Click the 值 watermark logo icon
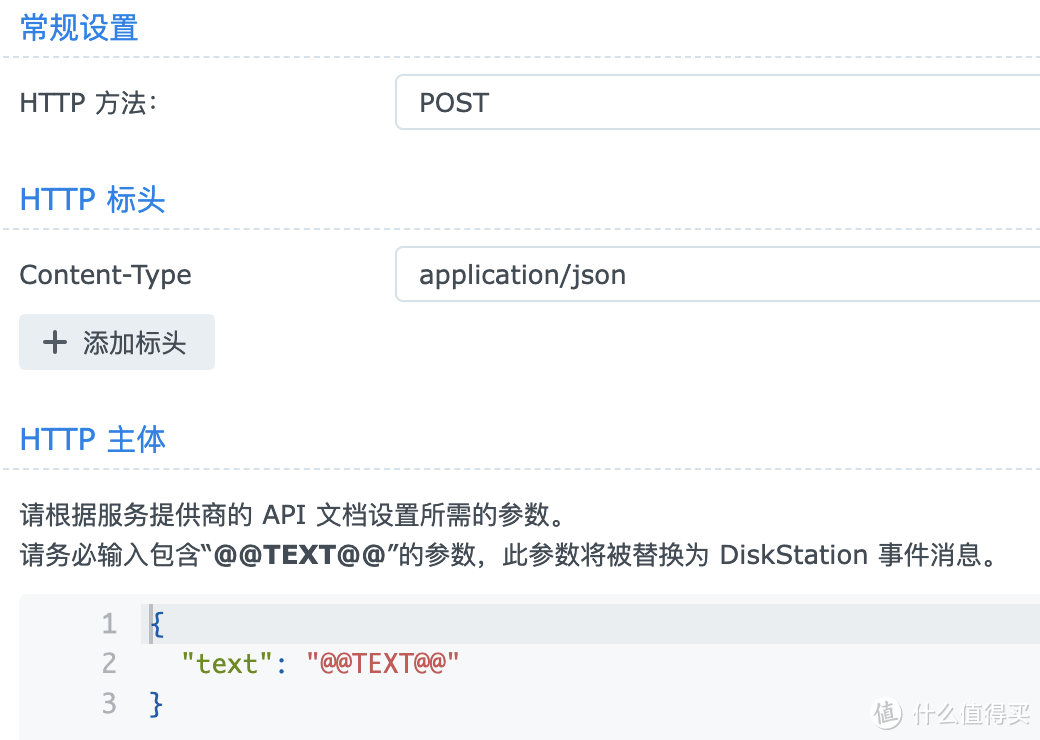The height and width of the screenshot is (740, 1040). click(x=888, y=712)
